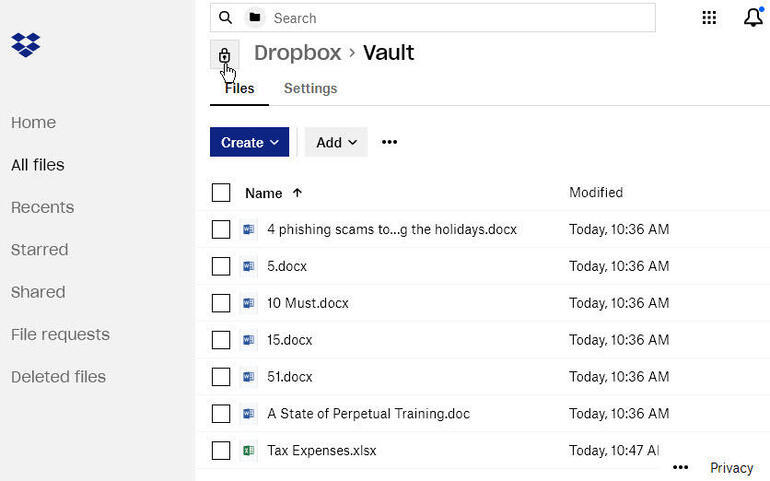Expand the Create dropdown button

(249, 142)
